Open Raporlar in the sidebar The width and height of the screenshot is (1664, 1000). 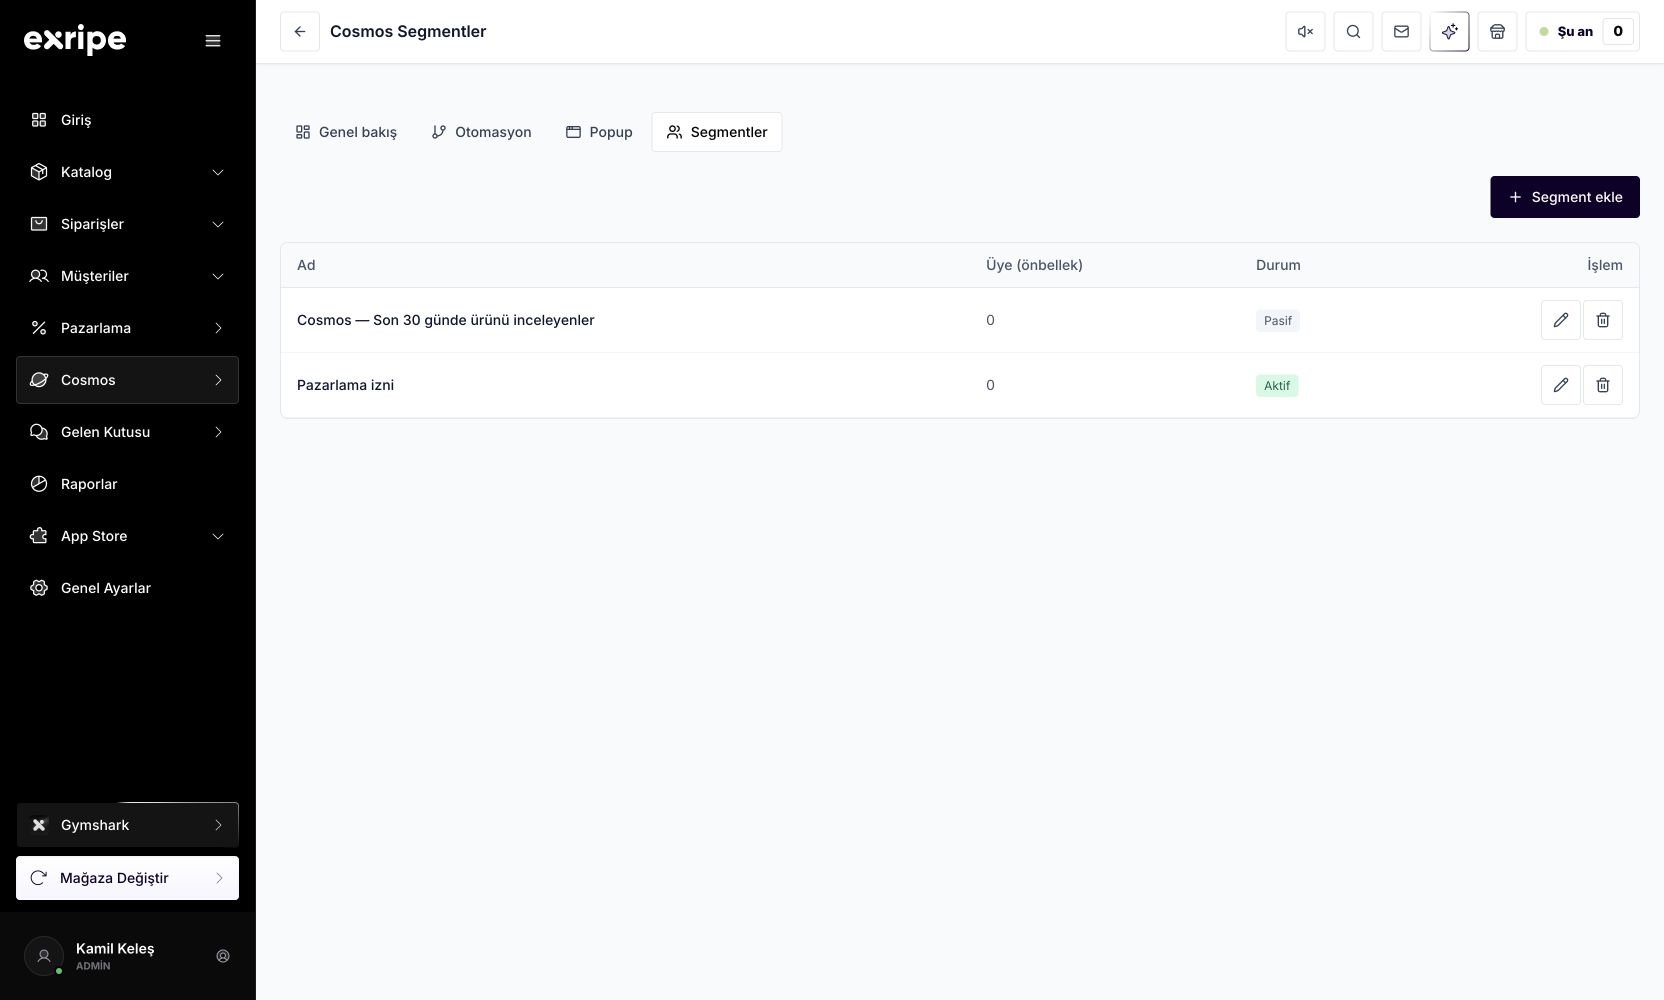[127, 484]
